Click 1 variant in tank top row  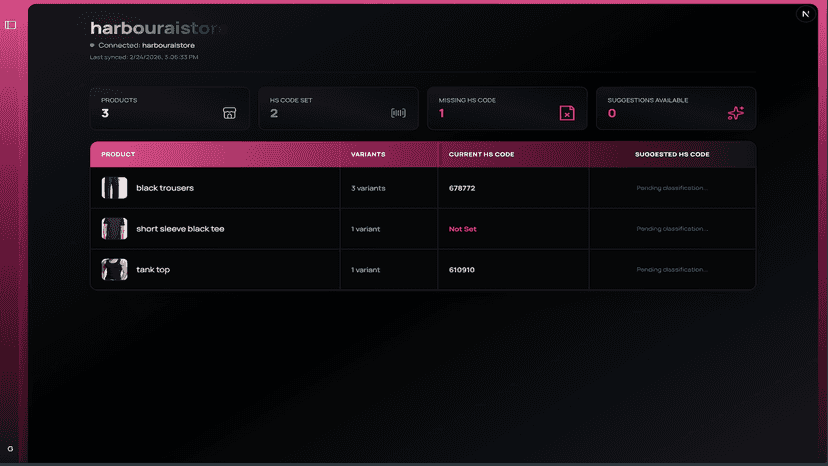point(365,269)
